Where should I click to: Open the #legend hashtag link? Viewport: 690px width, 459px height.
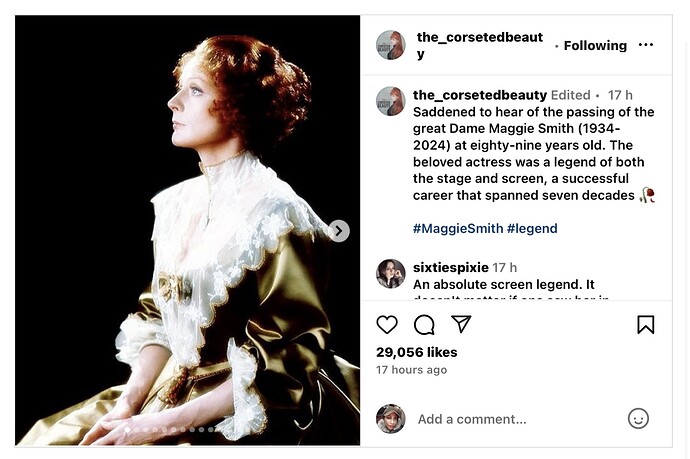click(x=532, y=228)
